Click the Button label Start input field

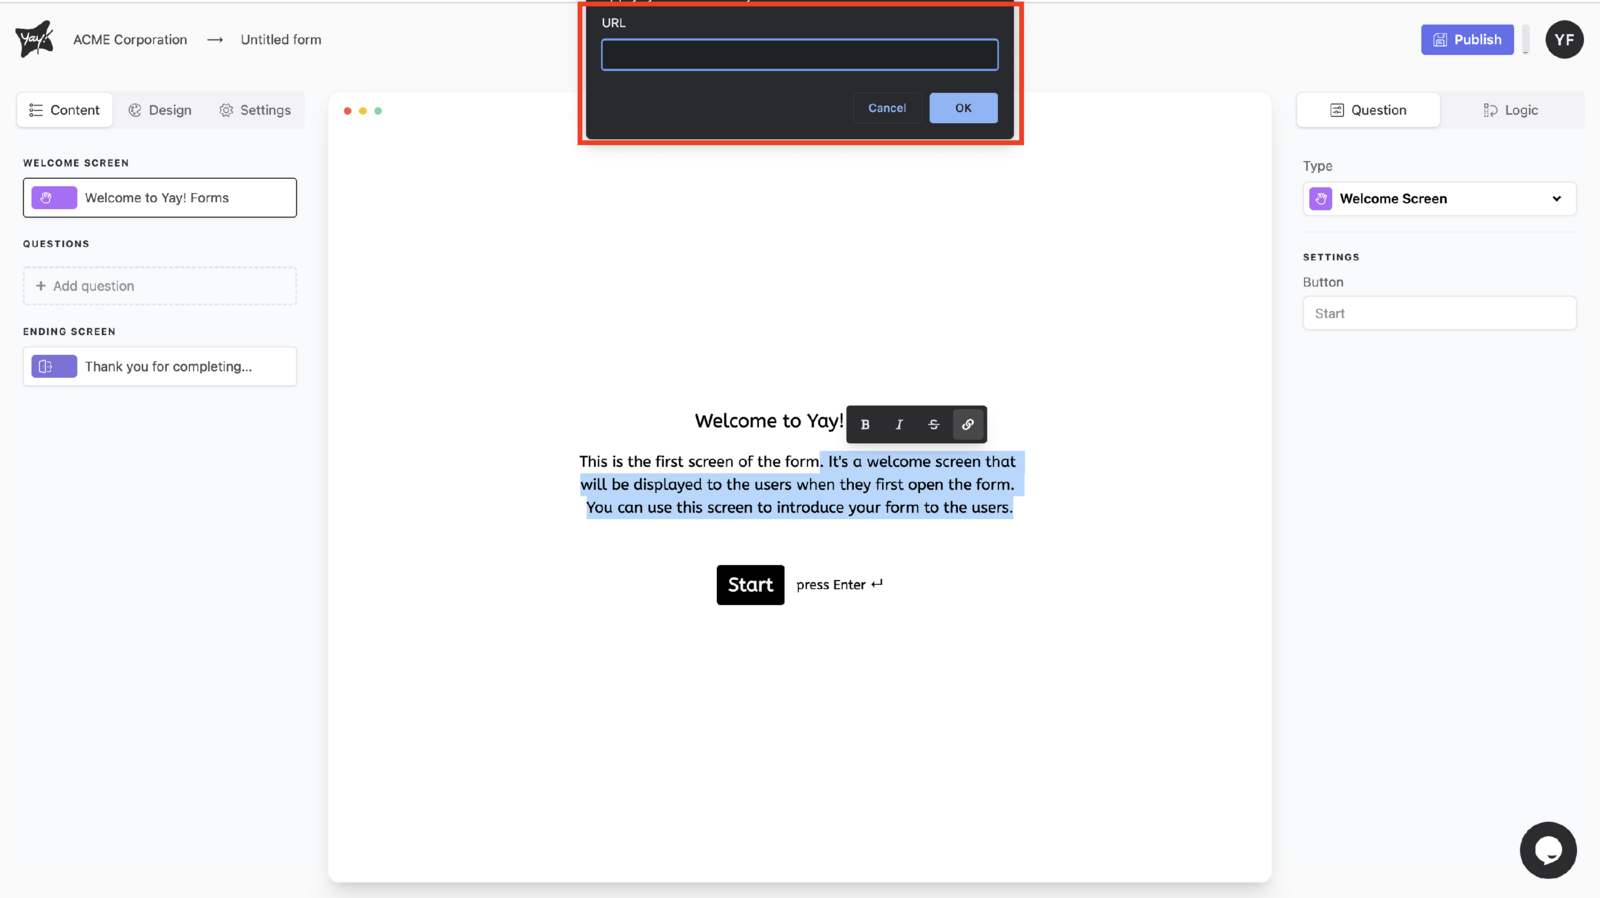pos(1439,314)
